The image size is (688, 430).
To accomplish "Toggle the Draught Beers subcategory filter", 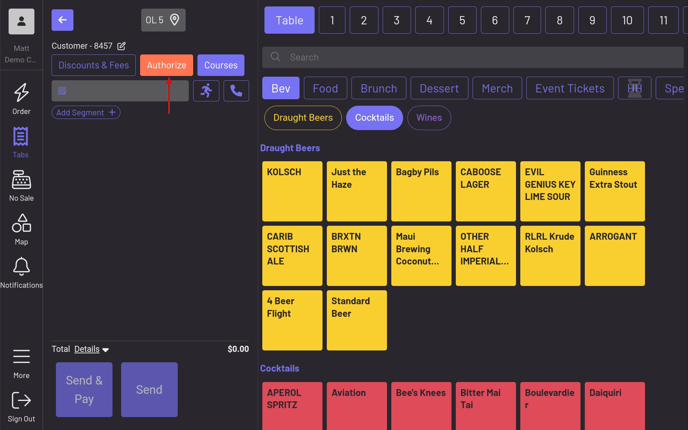I will (303, 118).
